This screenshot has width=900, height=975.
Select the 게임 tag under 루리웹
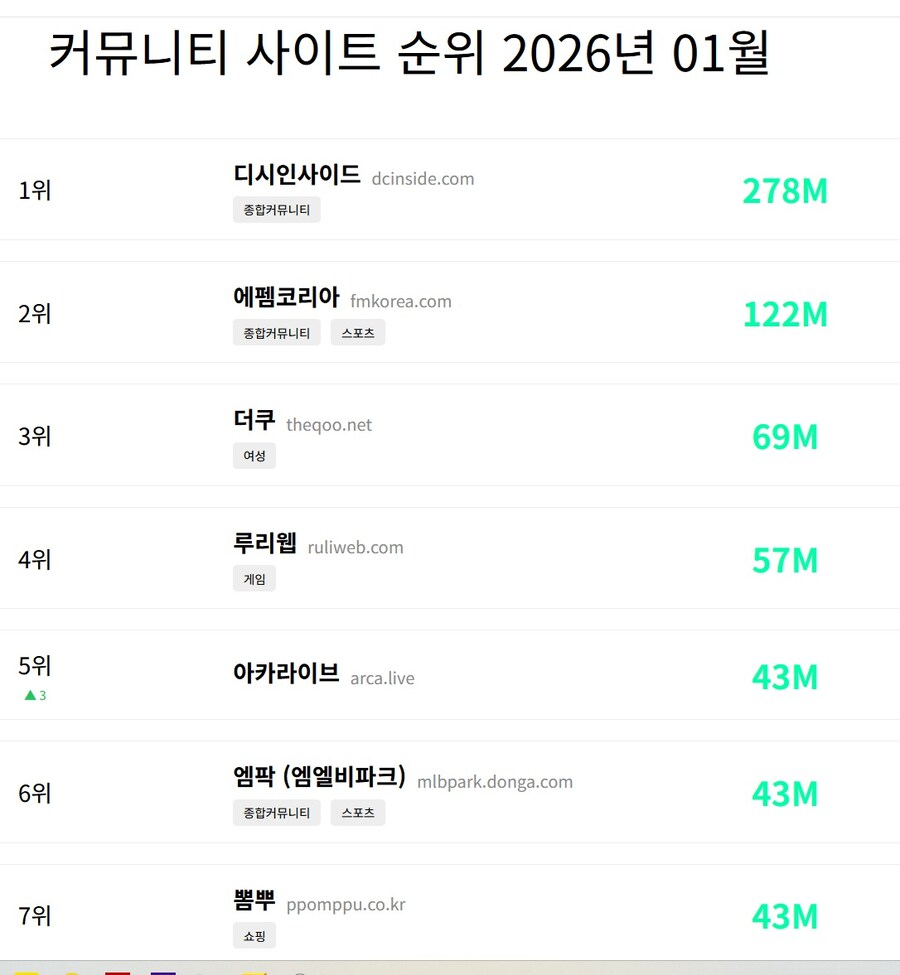(254, 579)
